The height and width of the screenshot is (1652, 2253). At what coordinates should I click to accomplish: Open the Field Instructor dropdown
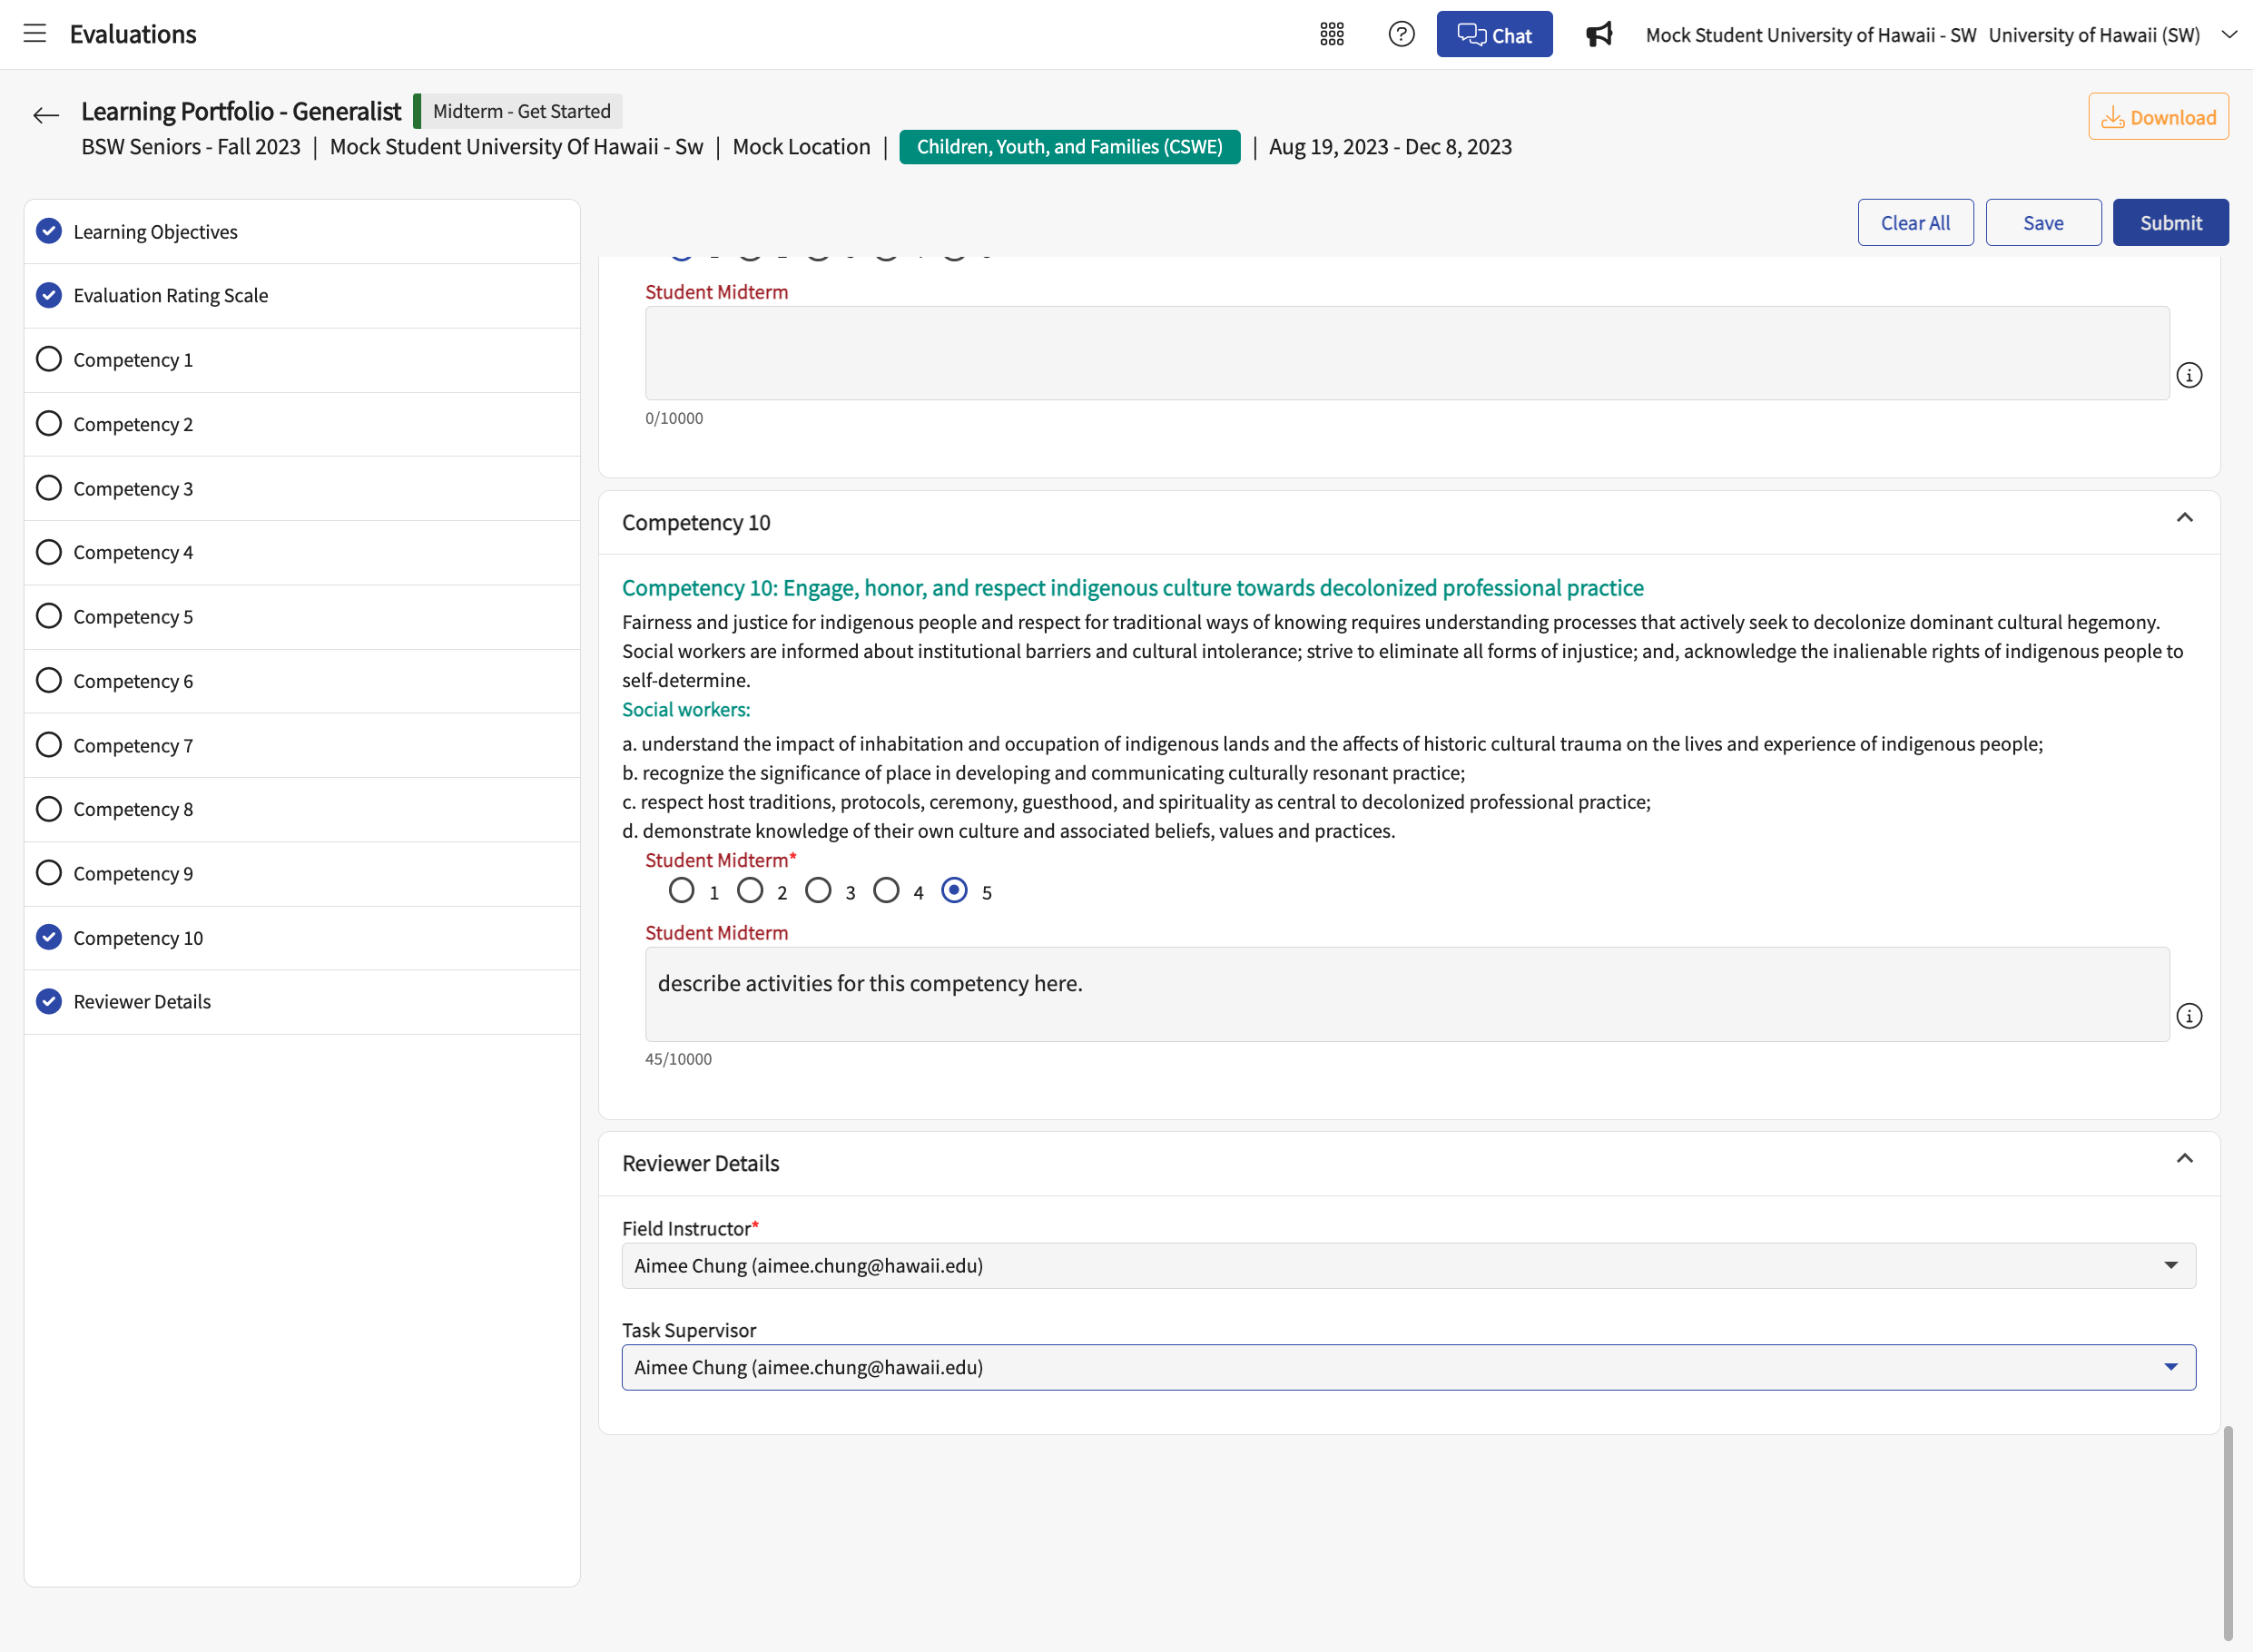[x=1409, y=1266]
